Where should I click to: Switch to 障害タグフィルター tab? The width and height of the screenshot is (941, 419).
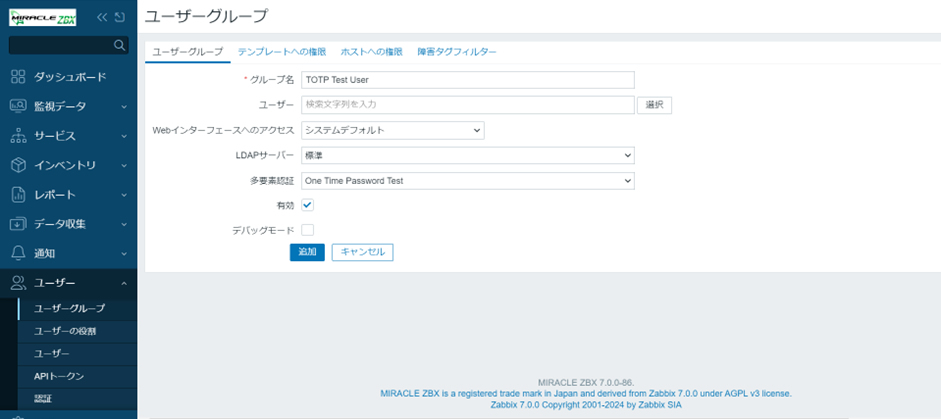point(457,52)
